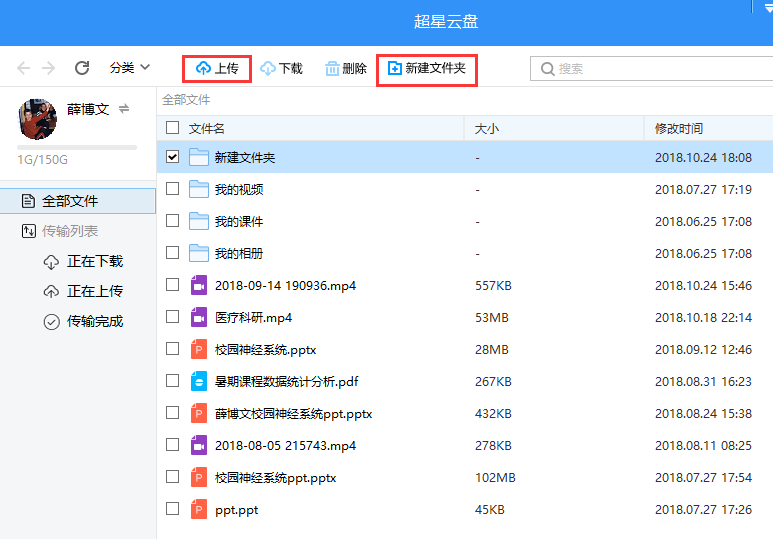Select the 我的视频 folder name
This screenshot has height=539, width=773.
[239, 190]
